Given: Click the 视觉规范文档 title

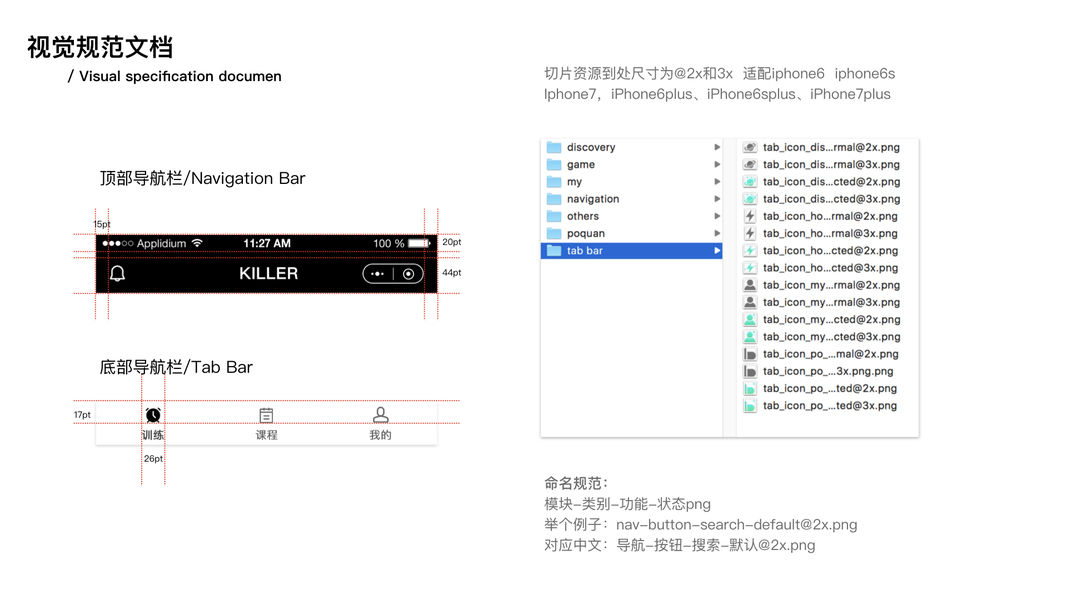Looking at the screenshot, I should click(x=100, y=48).
